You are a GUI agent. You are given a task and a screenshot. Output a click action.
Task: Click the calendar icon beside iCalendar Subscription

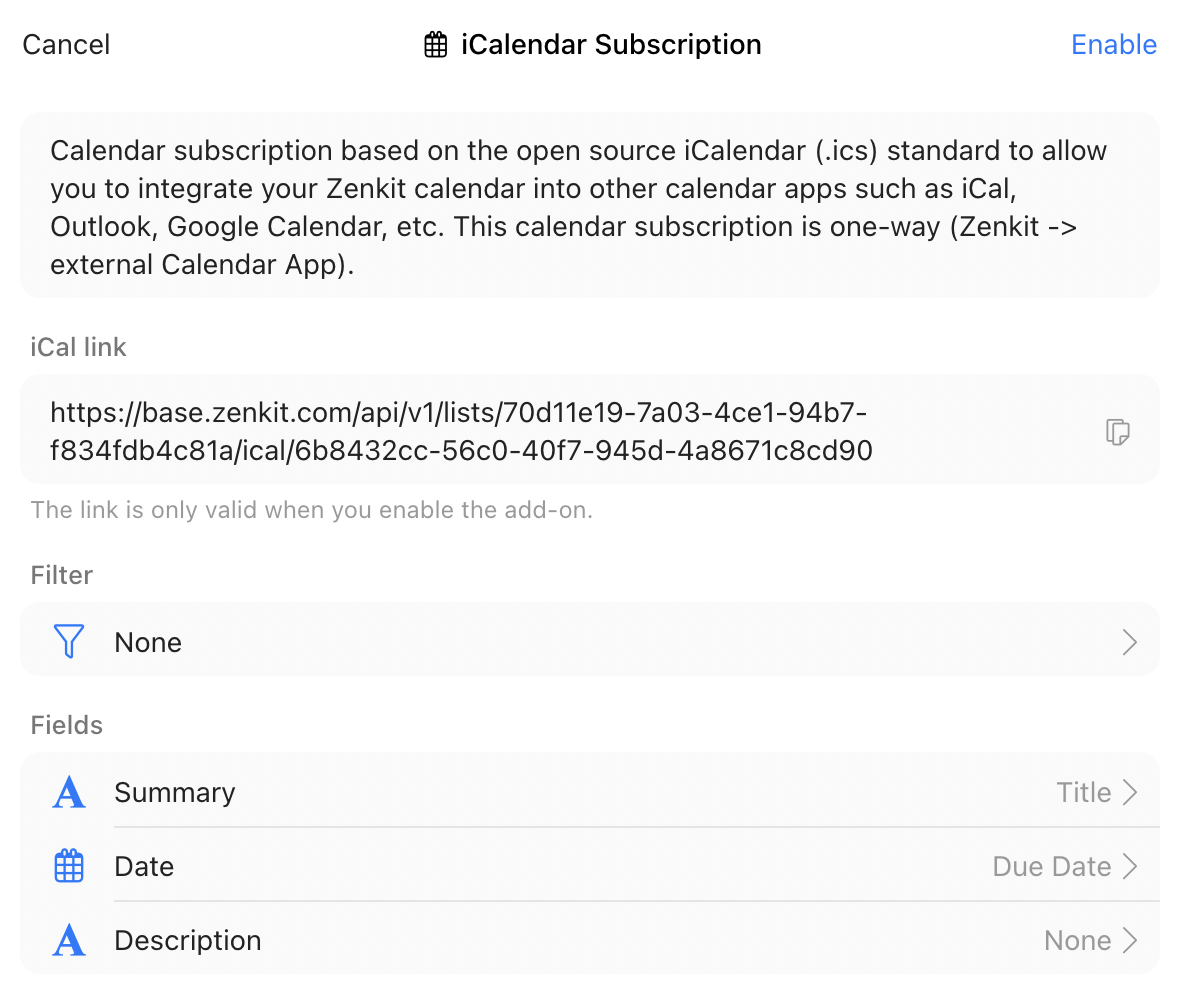click(436, 44)
